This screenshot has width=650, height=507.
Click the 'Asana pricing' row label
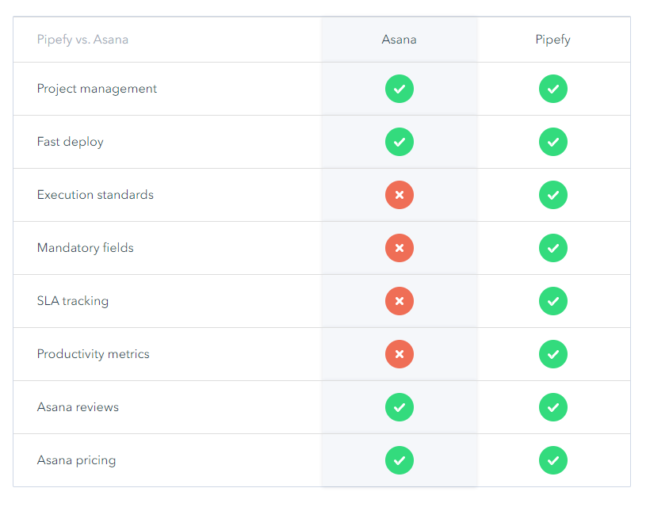pyautogui.click(x=76, y=461)
